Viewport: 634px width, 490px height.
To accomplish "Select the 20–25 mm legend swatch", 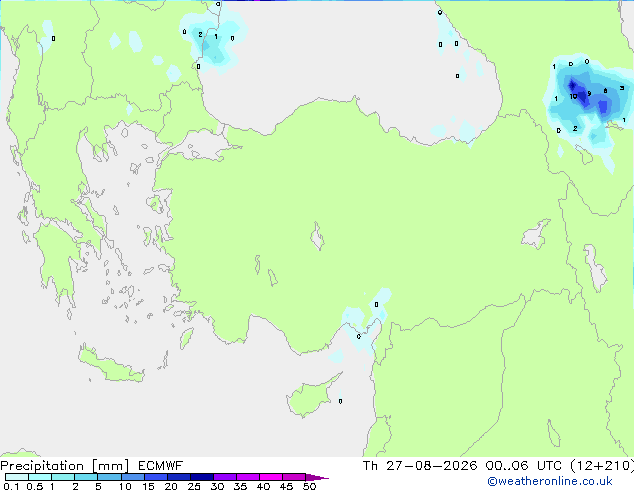I will 179,477.
